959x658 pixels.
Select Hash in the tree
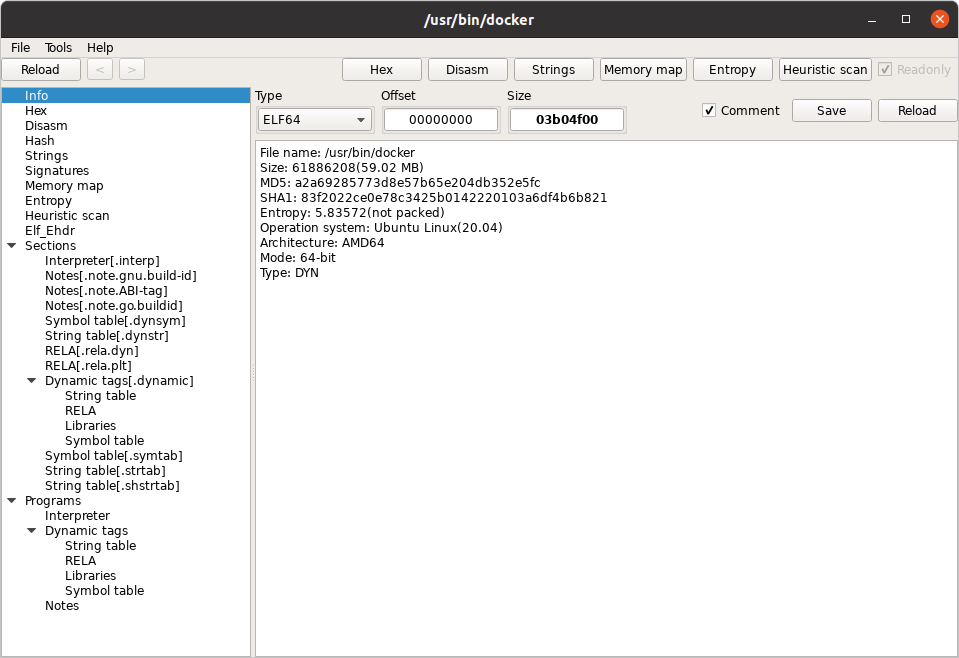tap(40, 141)
